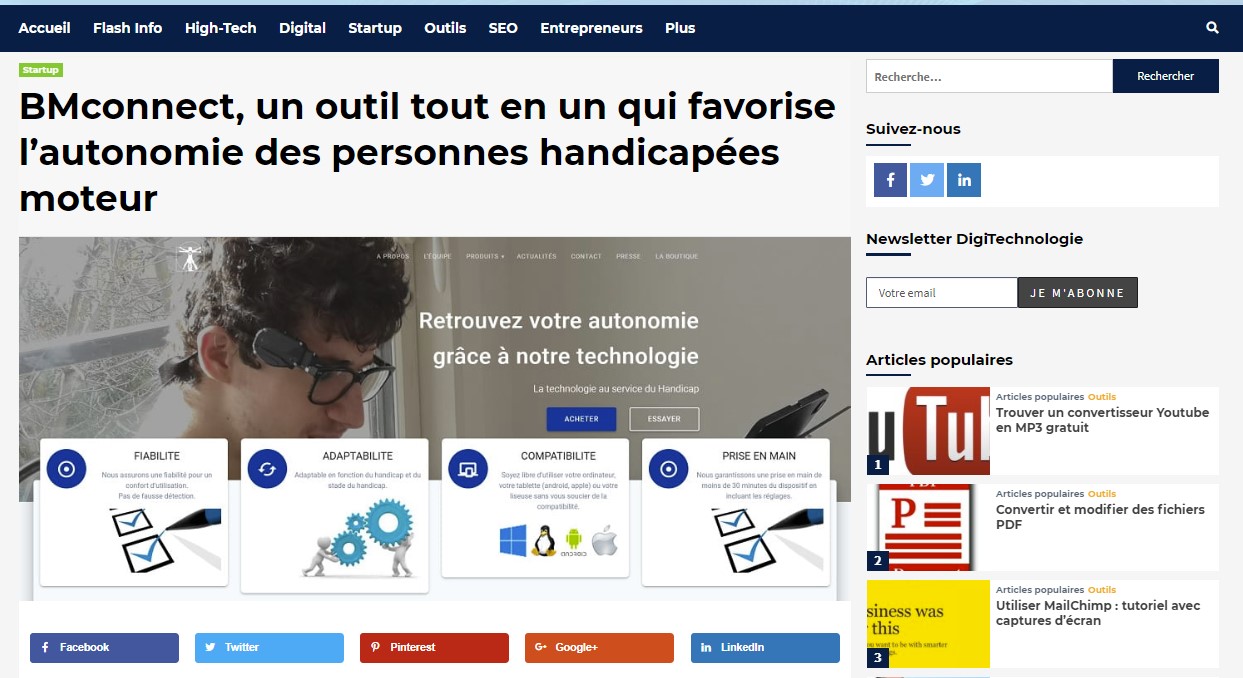Image resolution: width=1243 pixels, height=678 pixels.
Task: Share the article via the Twitter button
Action: click(269, 648)
